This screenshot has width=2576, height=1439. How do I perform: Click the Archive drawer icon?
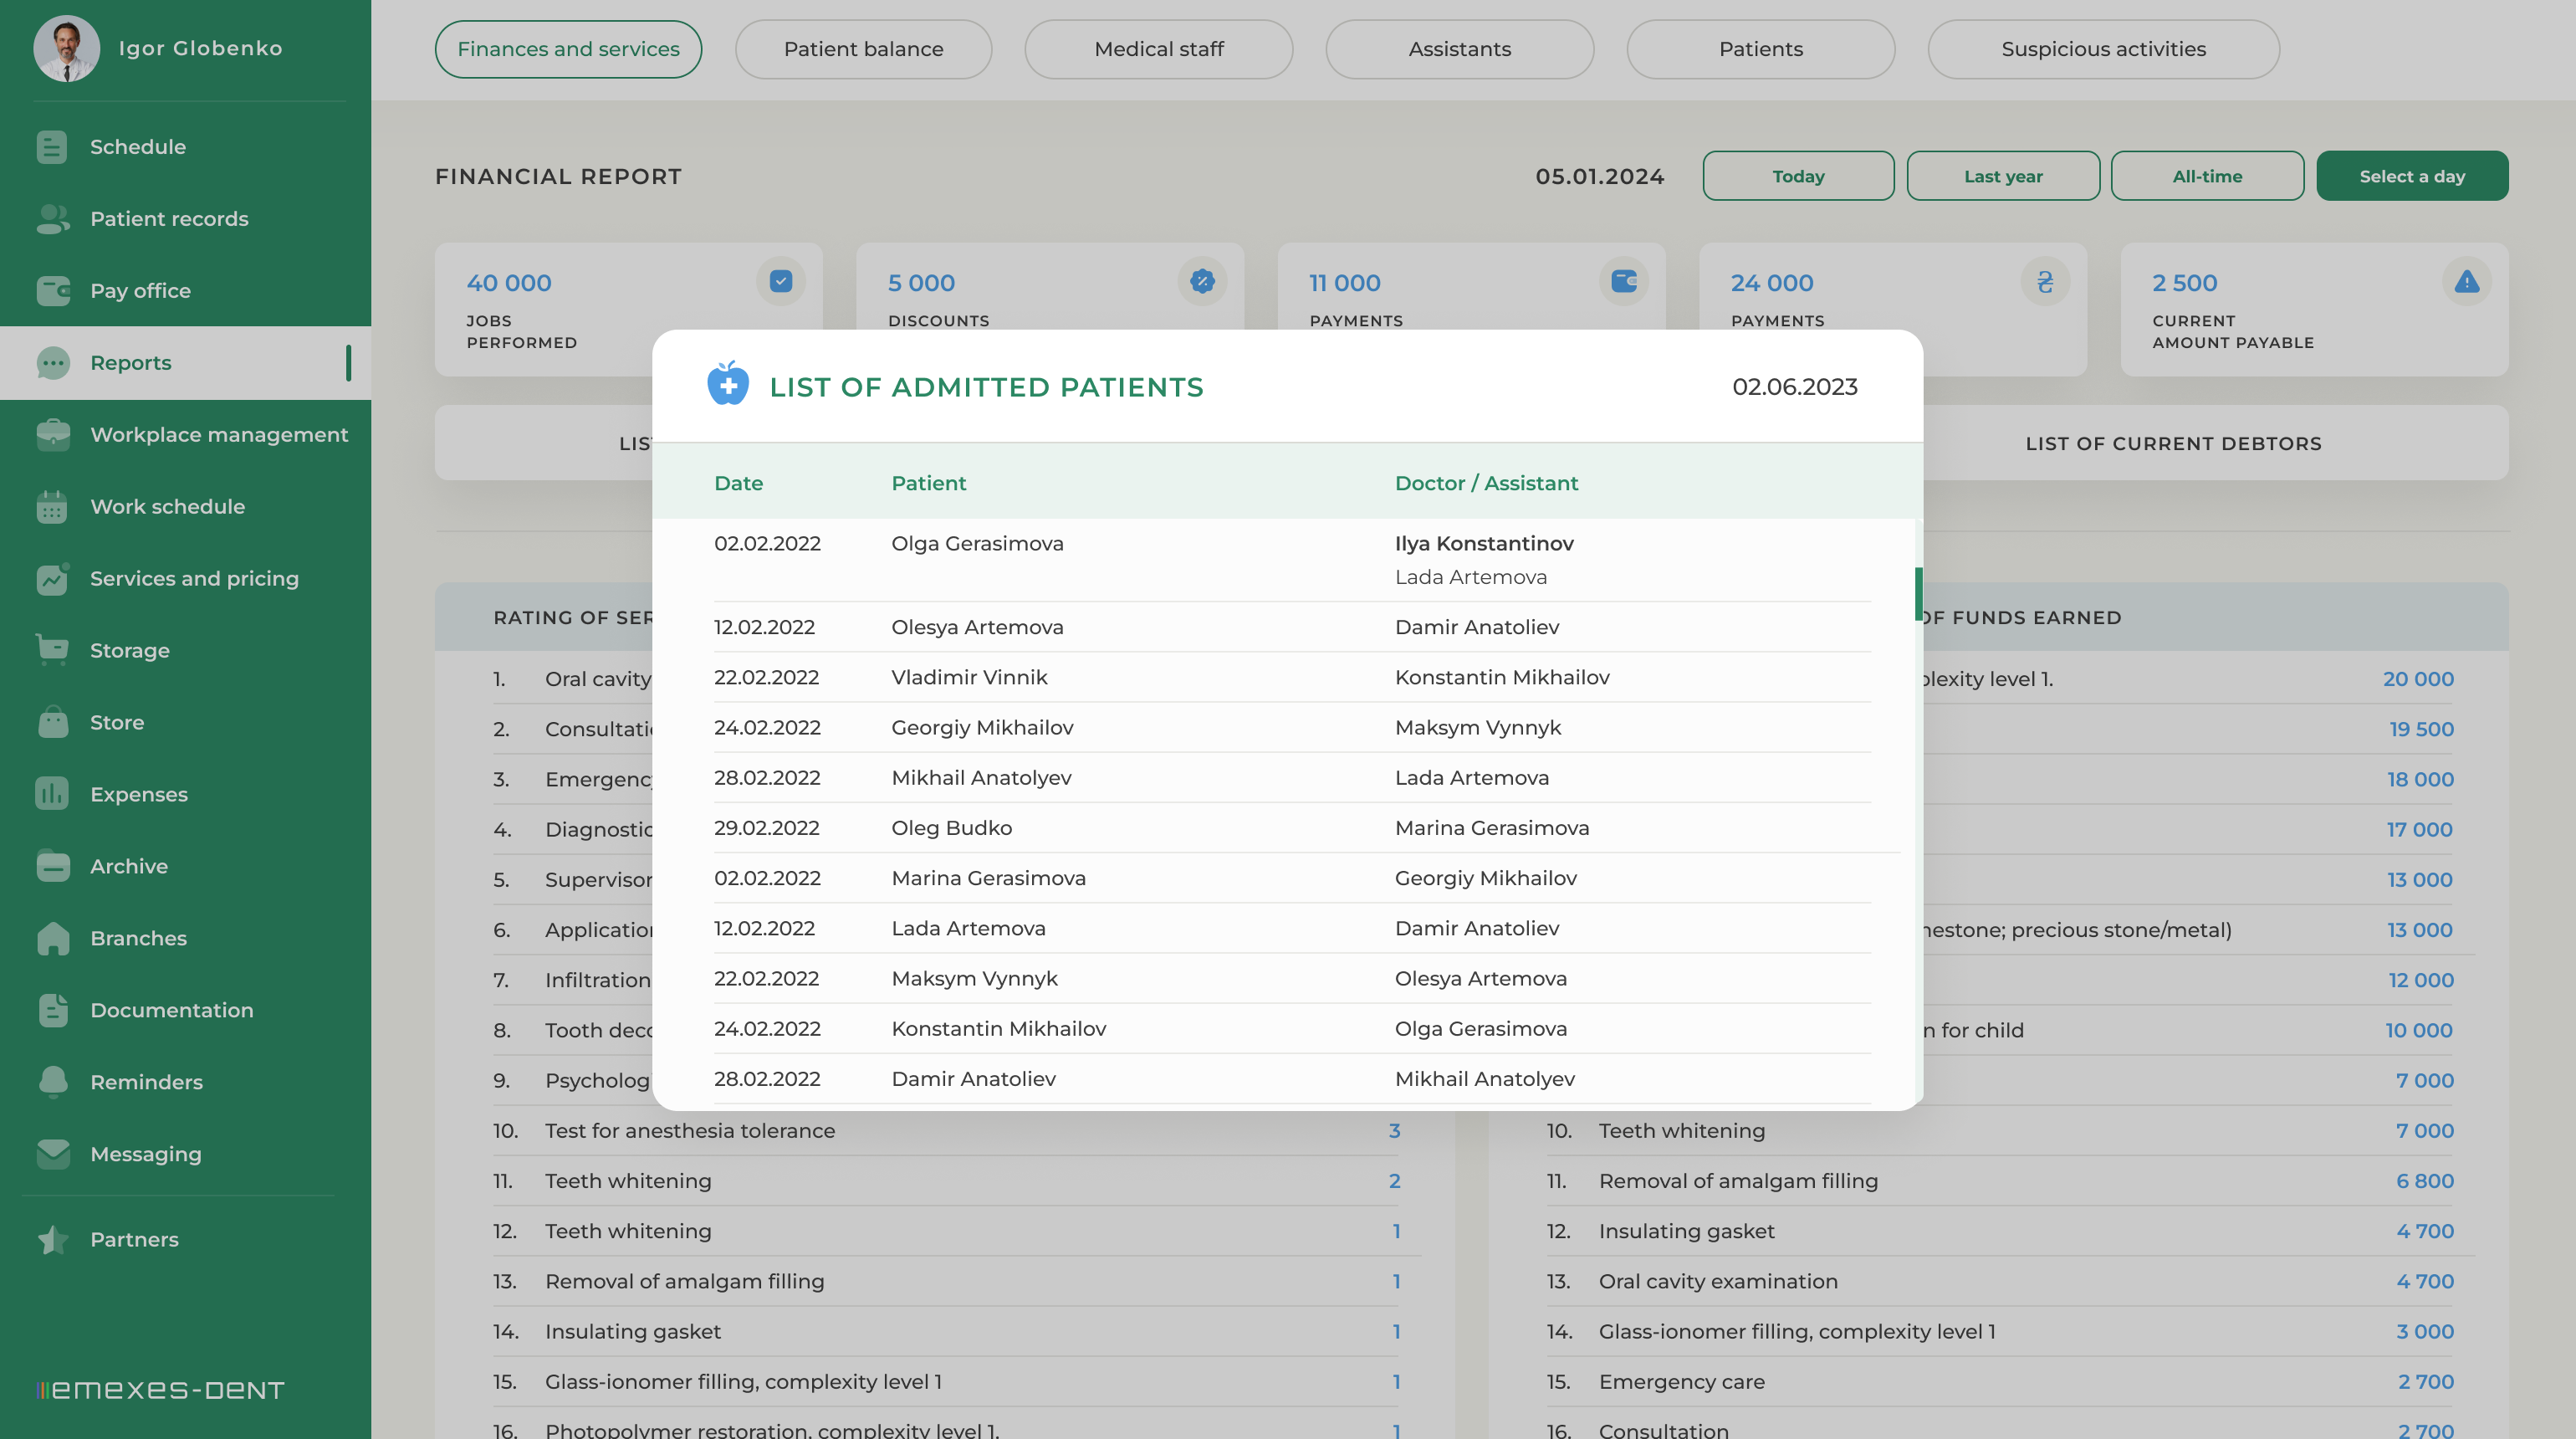(53, 866)
